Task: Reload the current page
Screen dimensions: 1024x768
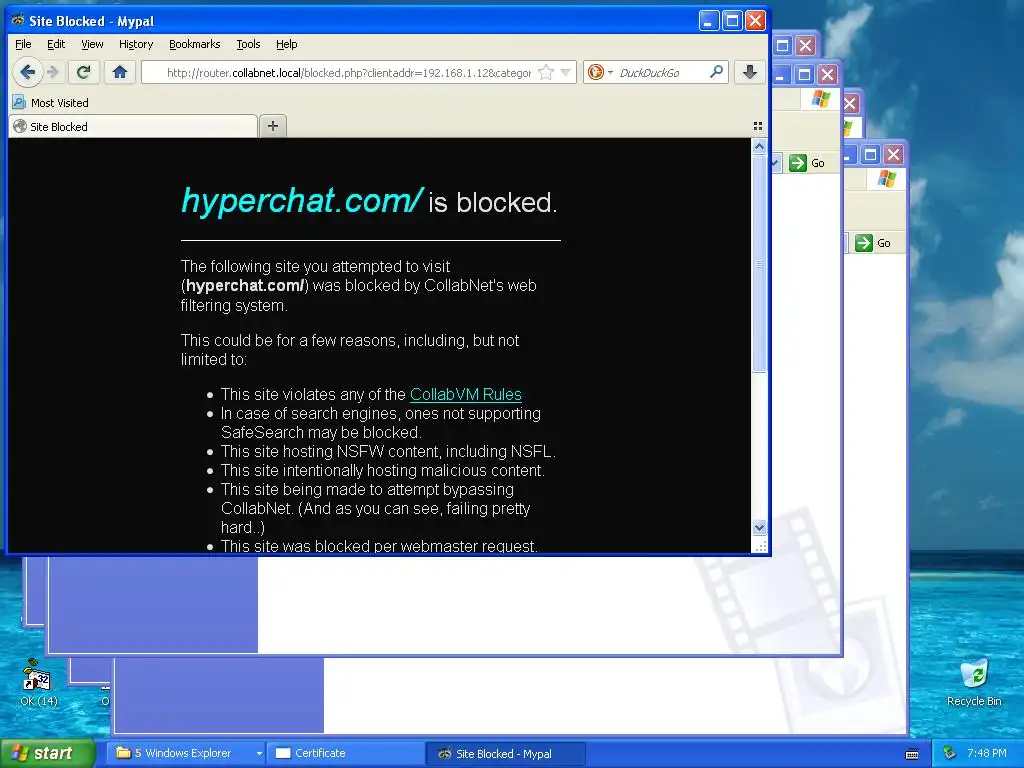Action: tap(84, 72)
